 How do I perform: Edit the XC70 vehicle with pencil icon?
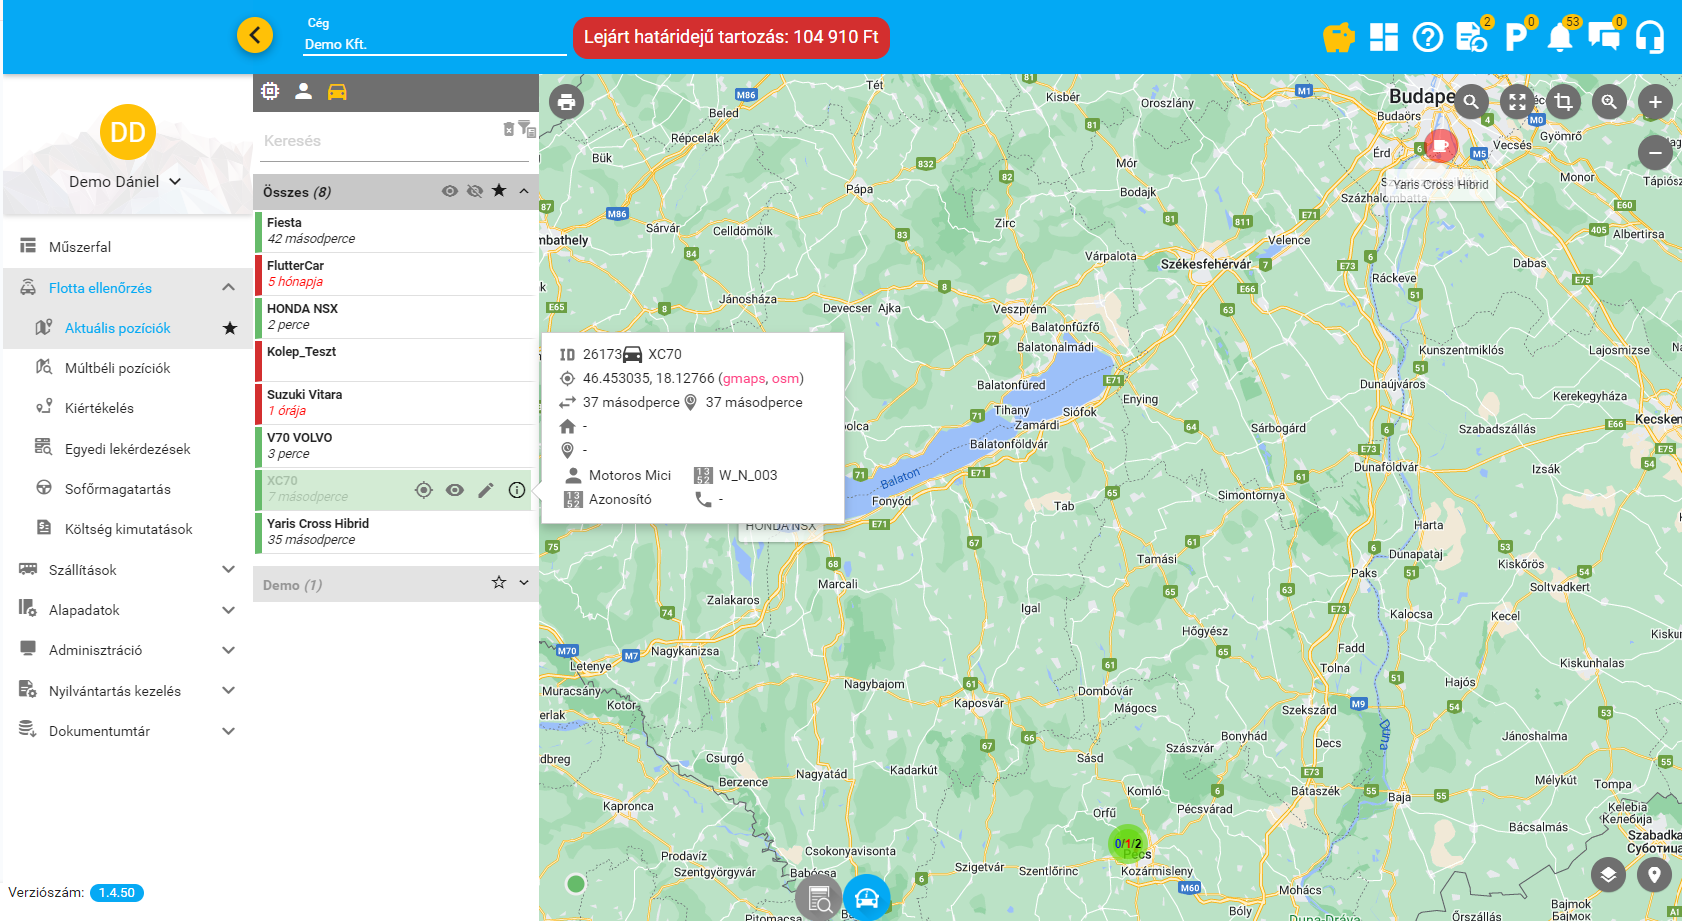pos(486,490)
